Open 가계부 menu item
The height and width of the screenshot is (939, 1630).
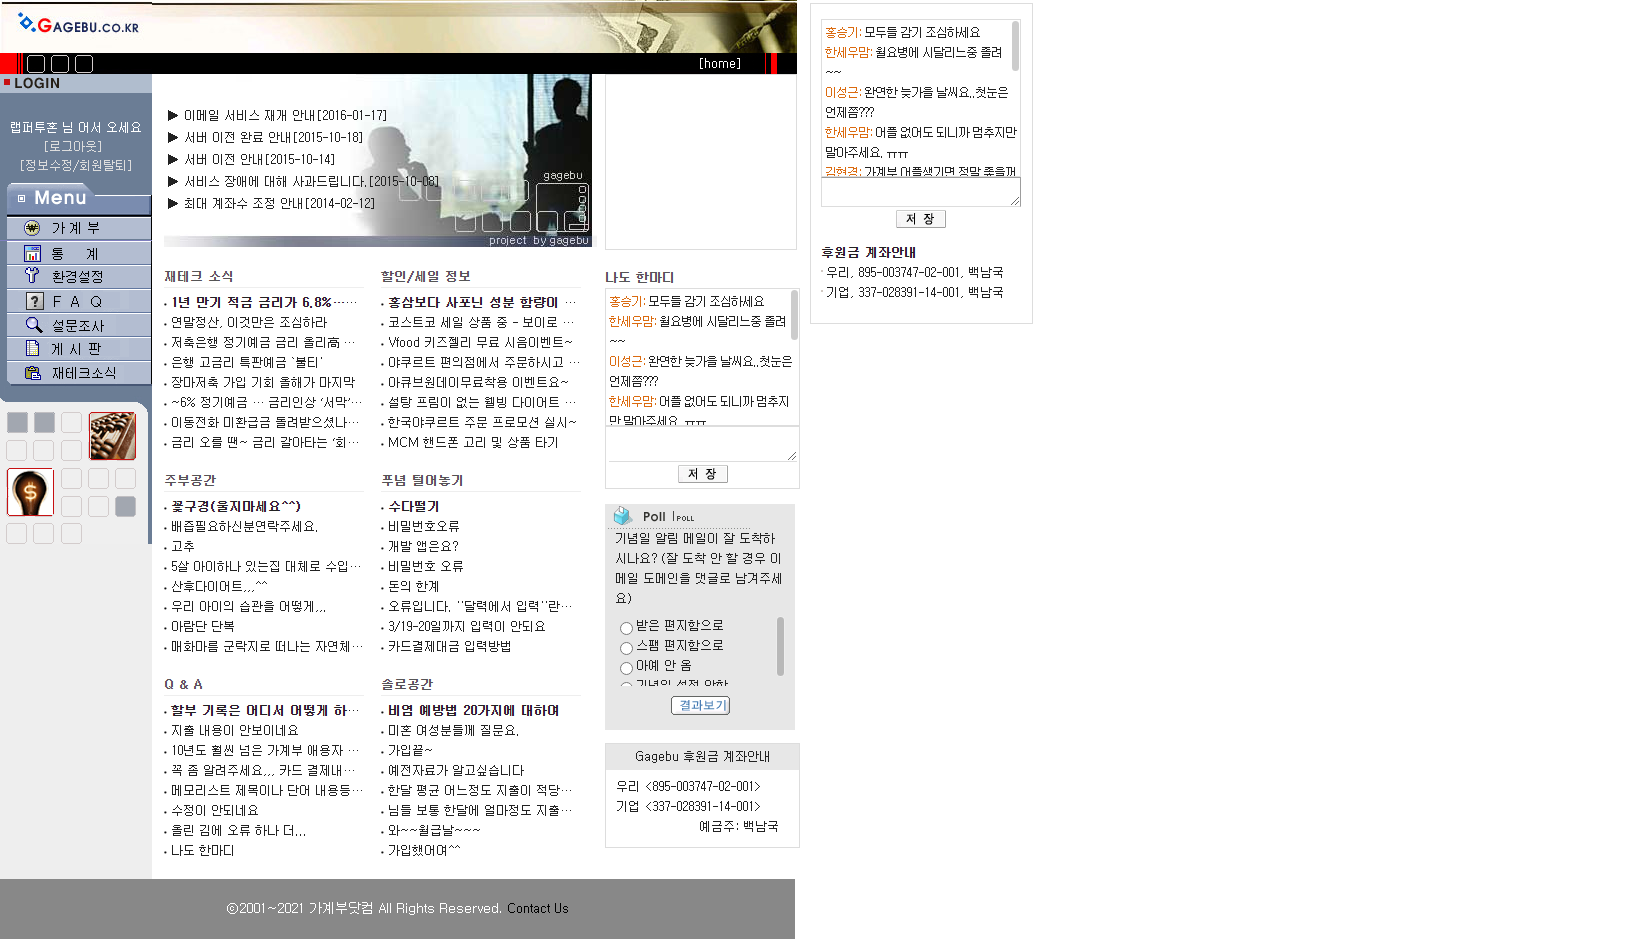click(76, 228)
